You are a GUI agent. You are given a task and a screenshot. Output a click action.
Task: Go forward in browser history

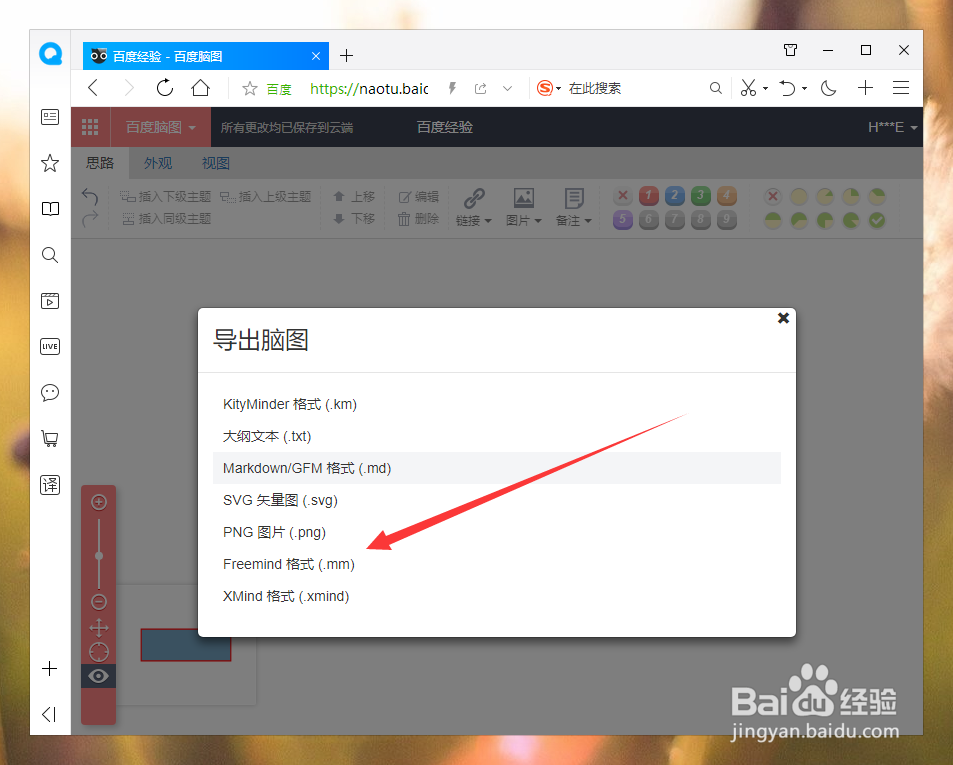click(x=129, y=88)
